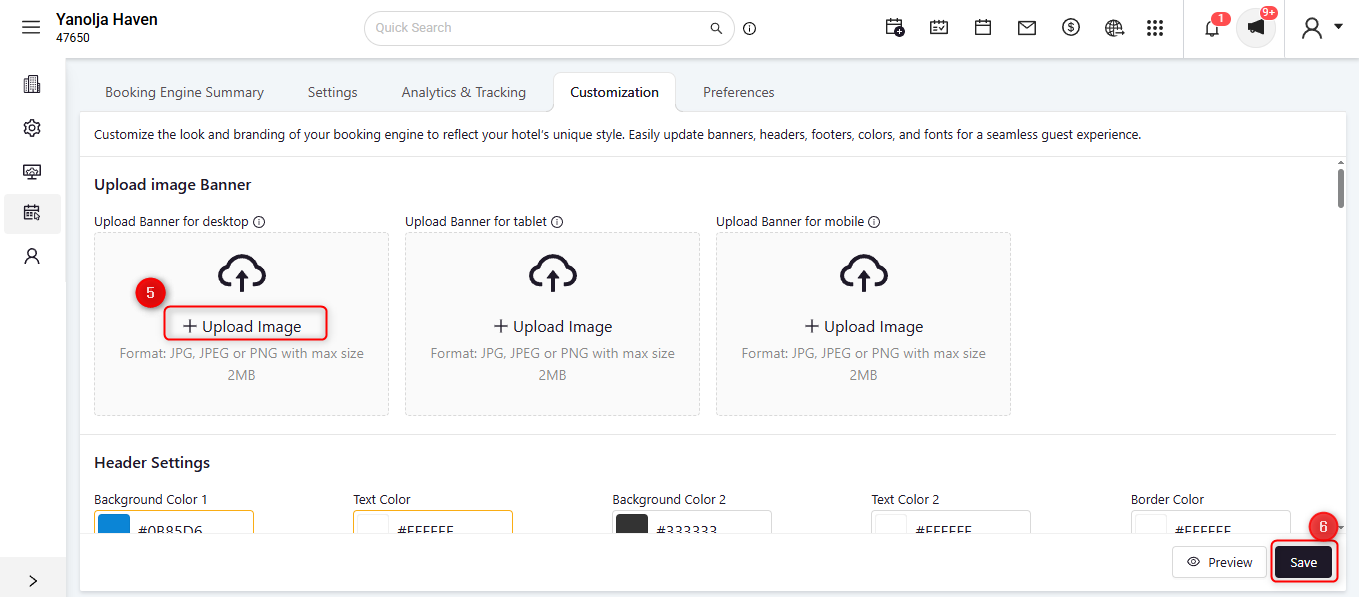Open the globe distribution icon
This screenshot has width=1359, height=597.
[1115, 28]
